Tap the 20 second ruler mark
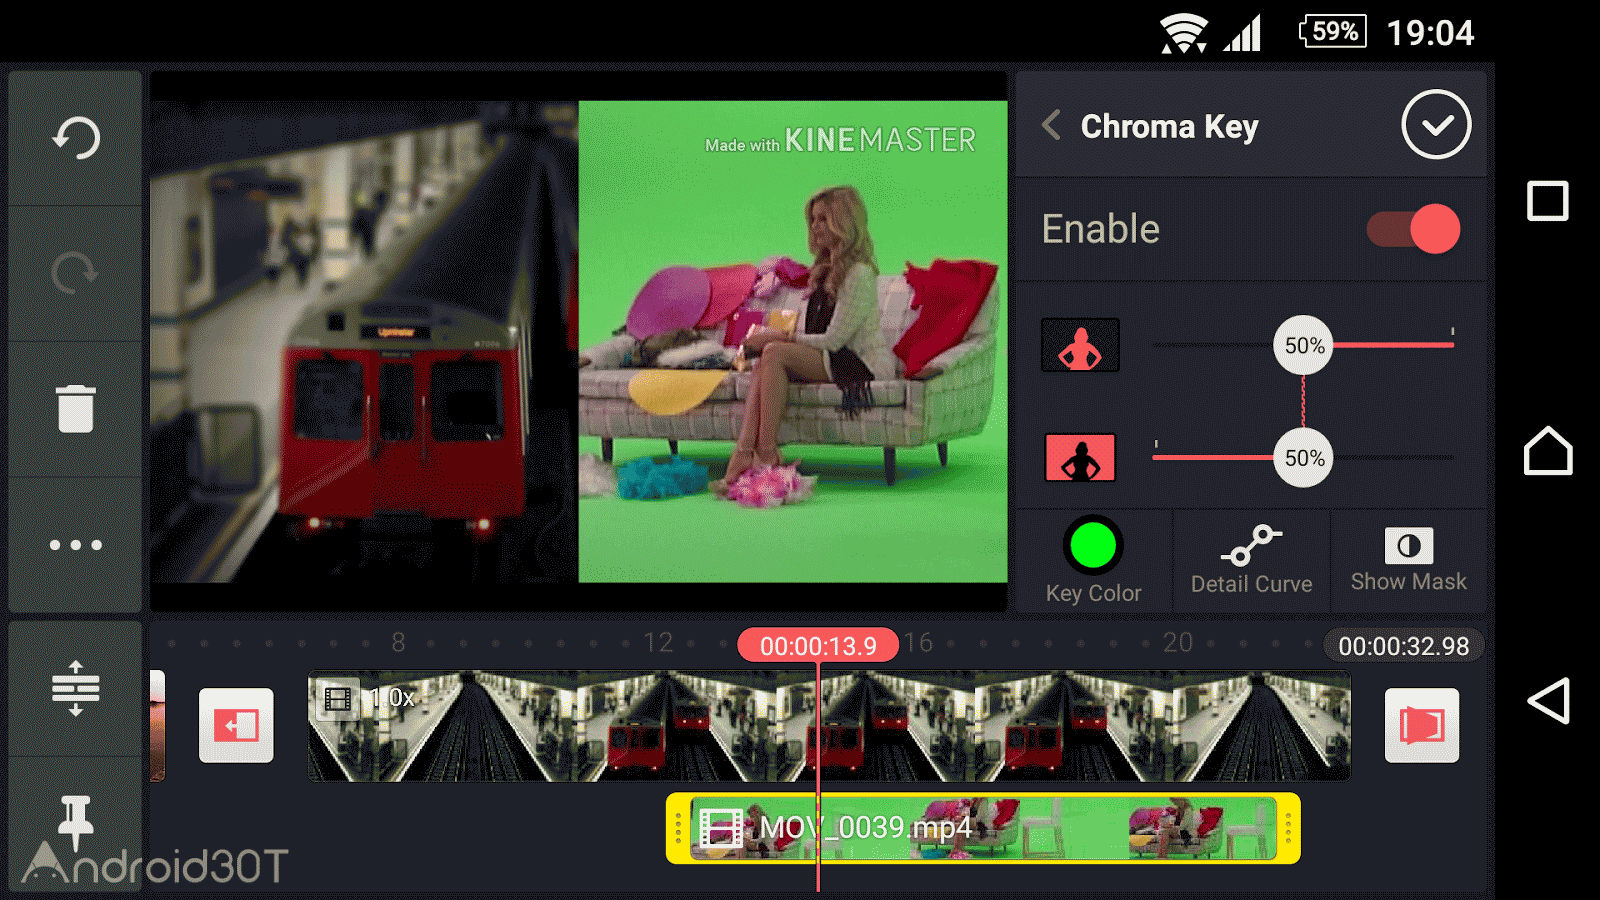This screenshot has width=1600, height=900. click(1177, 642)
